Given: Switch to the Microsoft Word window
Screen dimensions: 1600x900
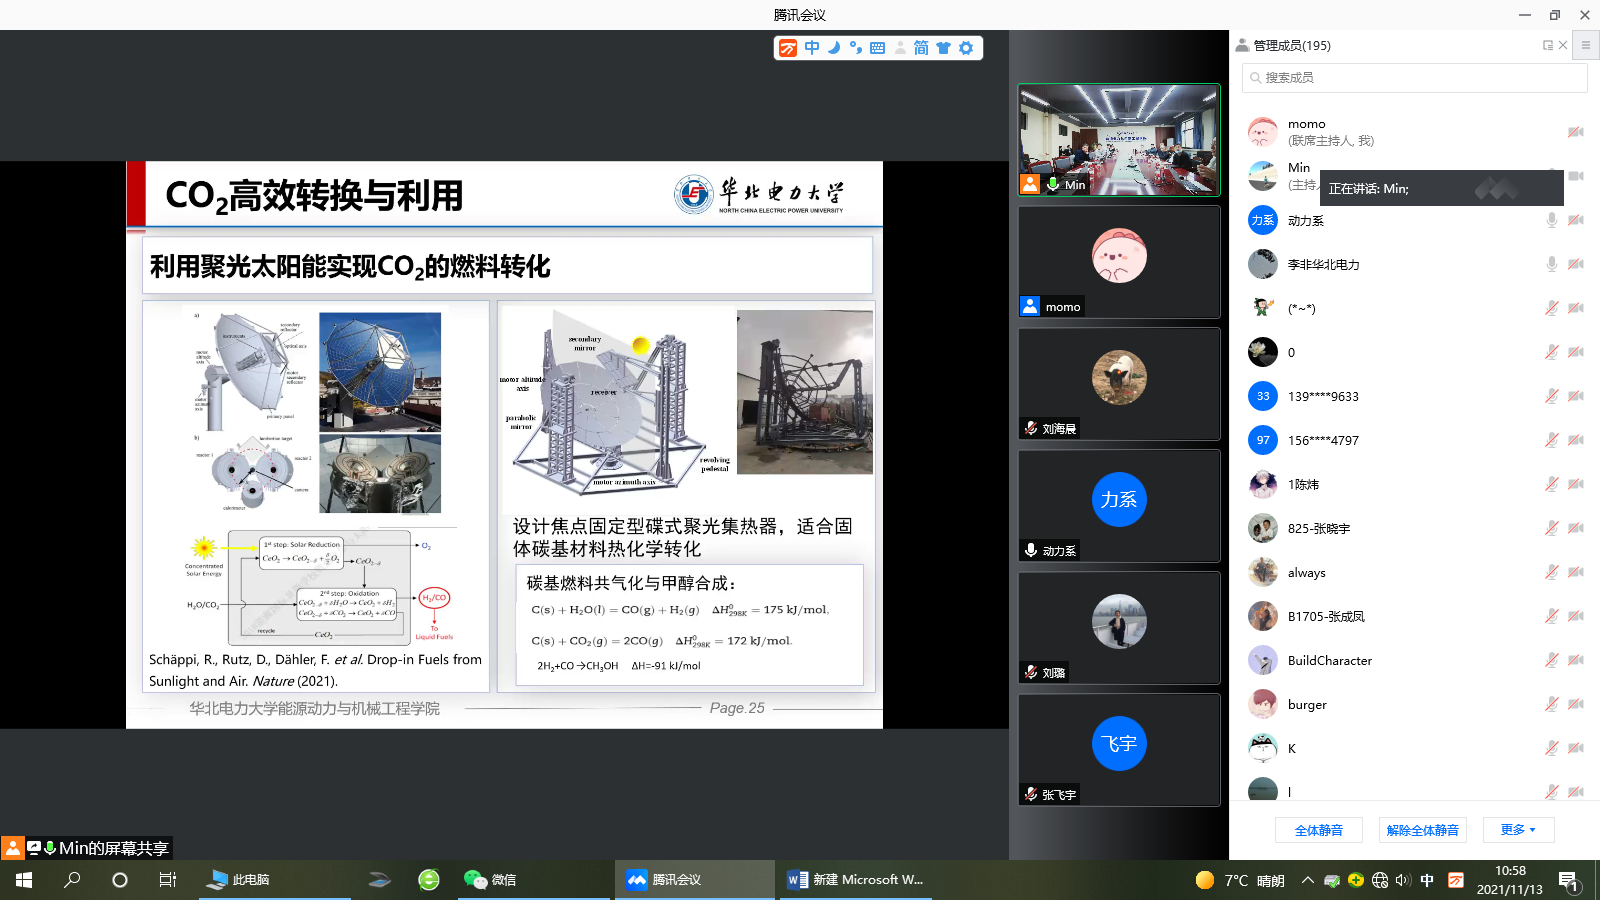Looking at the screenshot, I should (x=855, y=880).
